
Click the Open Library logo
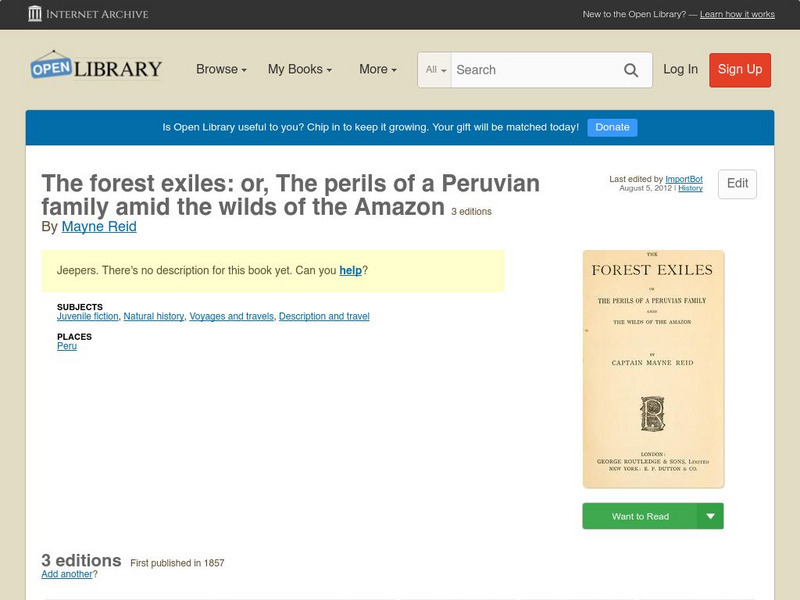point(96,68)
